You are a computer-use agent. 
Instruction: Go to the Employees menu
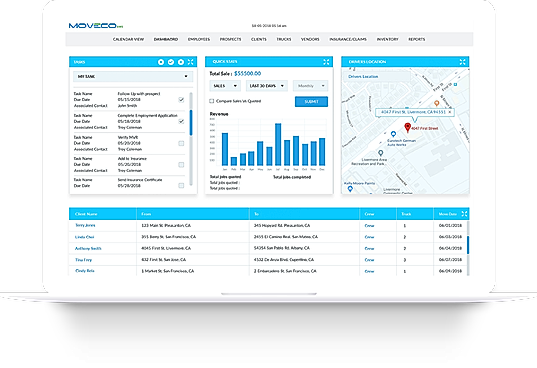(199, 39)
